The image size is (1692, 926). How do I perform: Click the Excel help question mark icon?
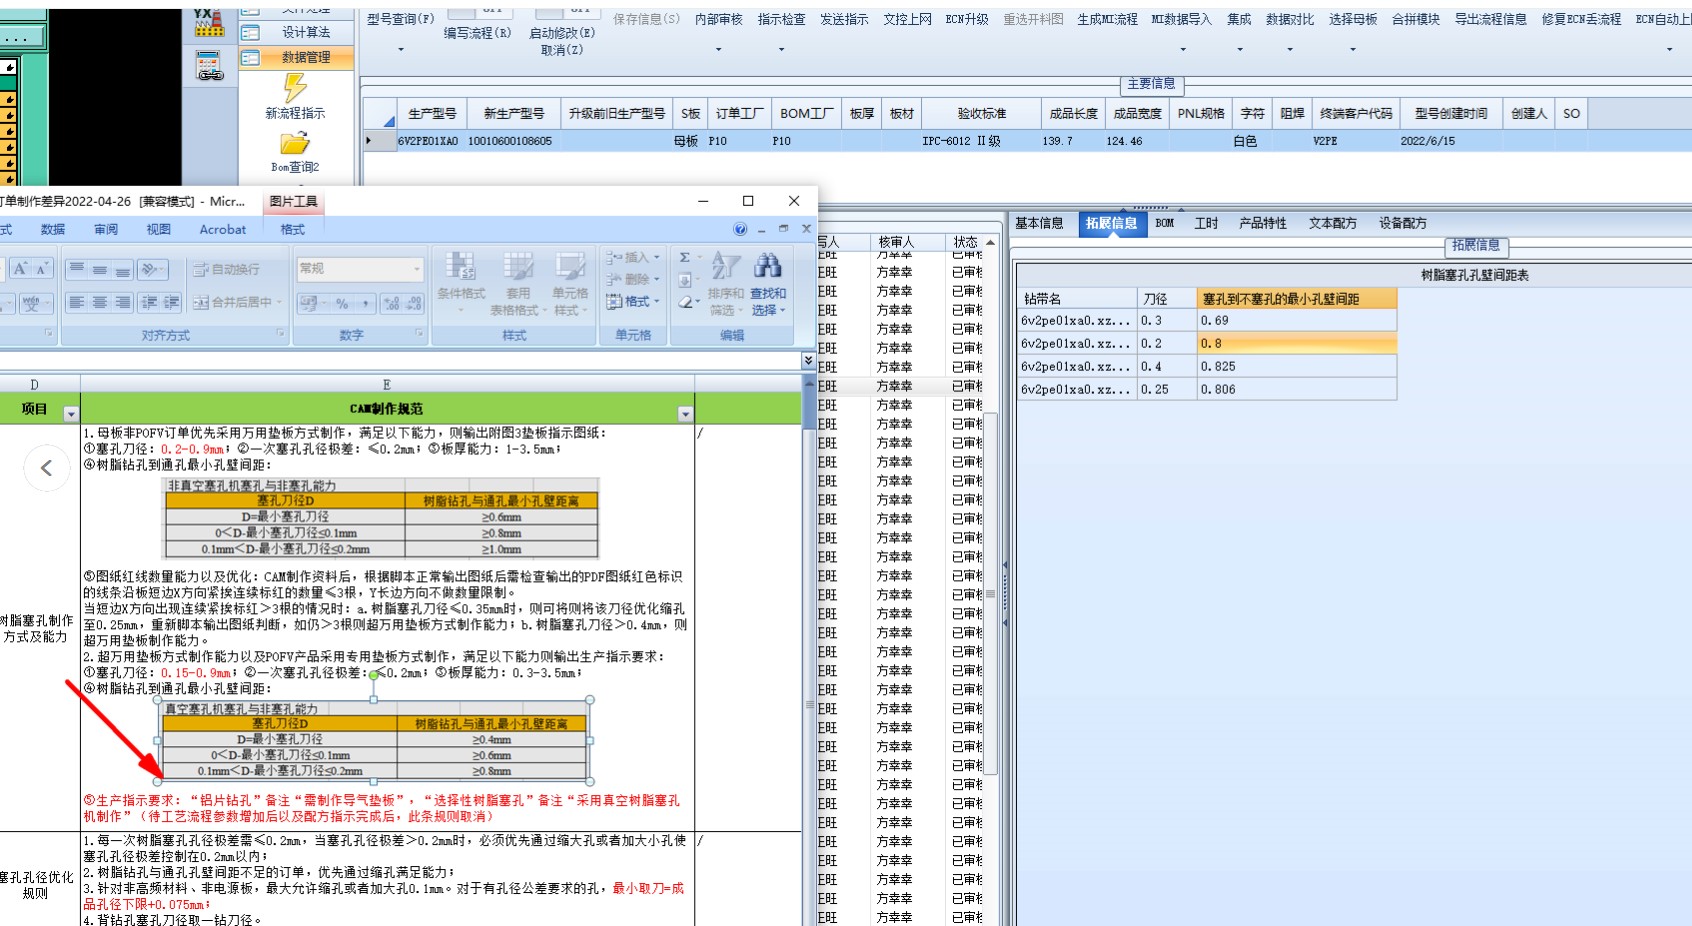click(x=740, y=229)
